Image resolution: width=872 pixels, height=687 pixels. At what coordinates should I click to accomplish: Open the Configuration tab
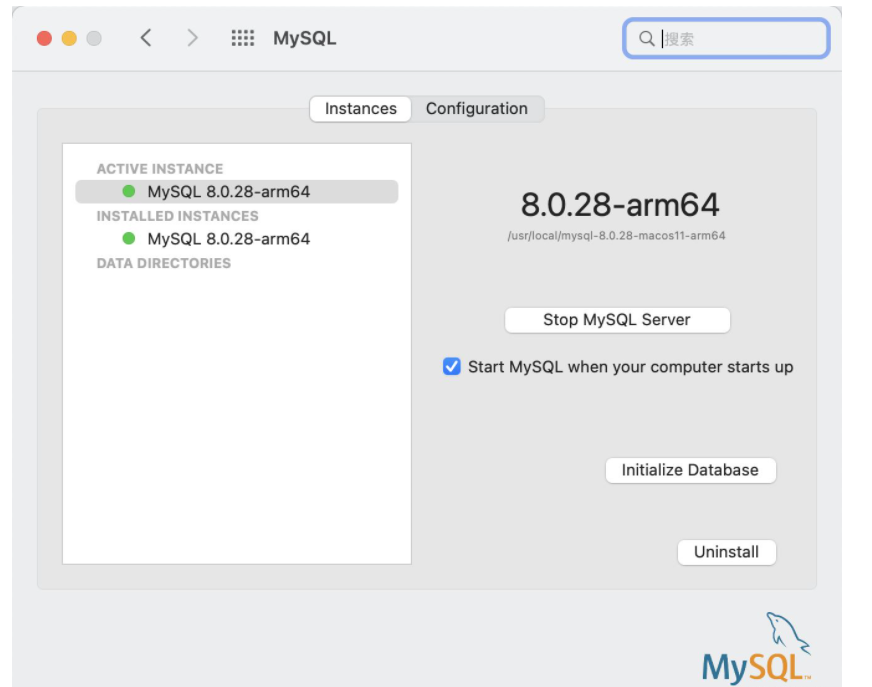point(477,108)
